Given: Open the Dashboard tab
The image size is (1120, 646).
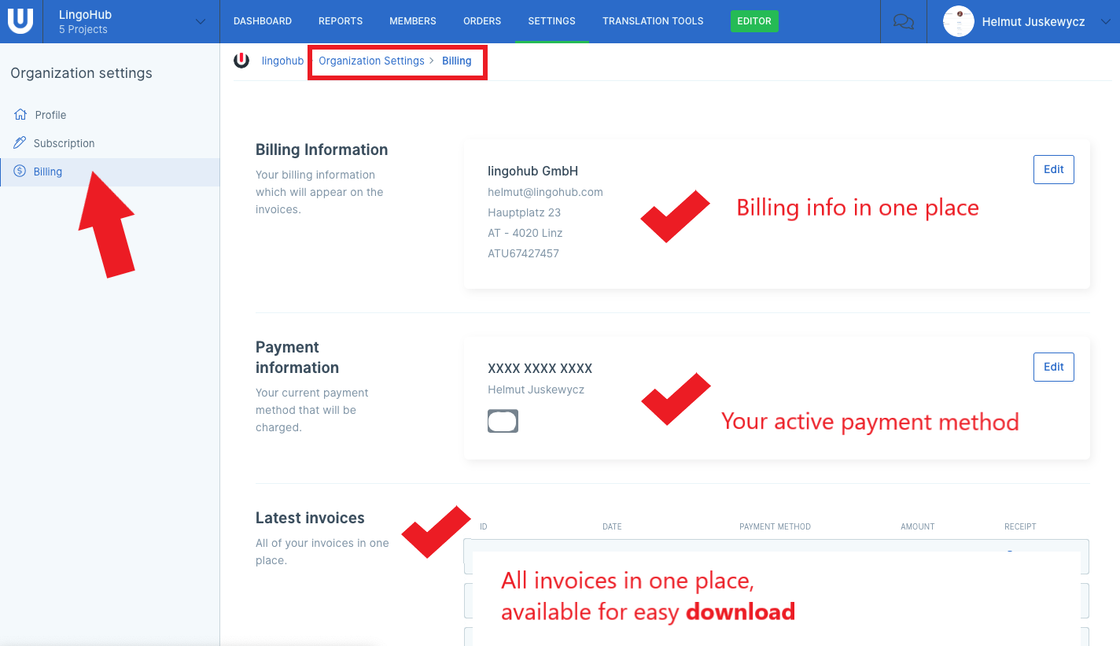Looking at the screenshot, I should coord(262,21).
